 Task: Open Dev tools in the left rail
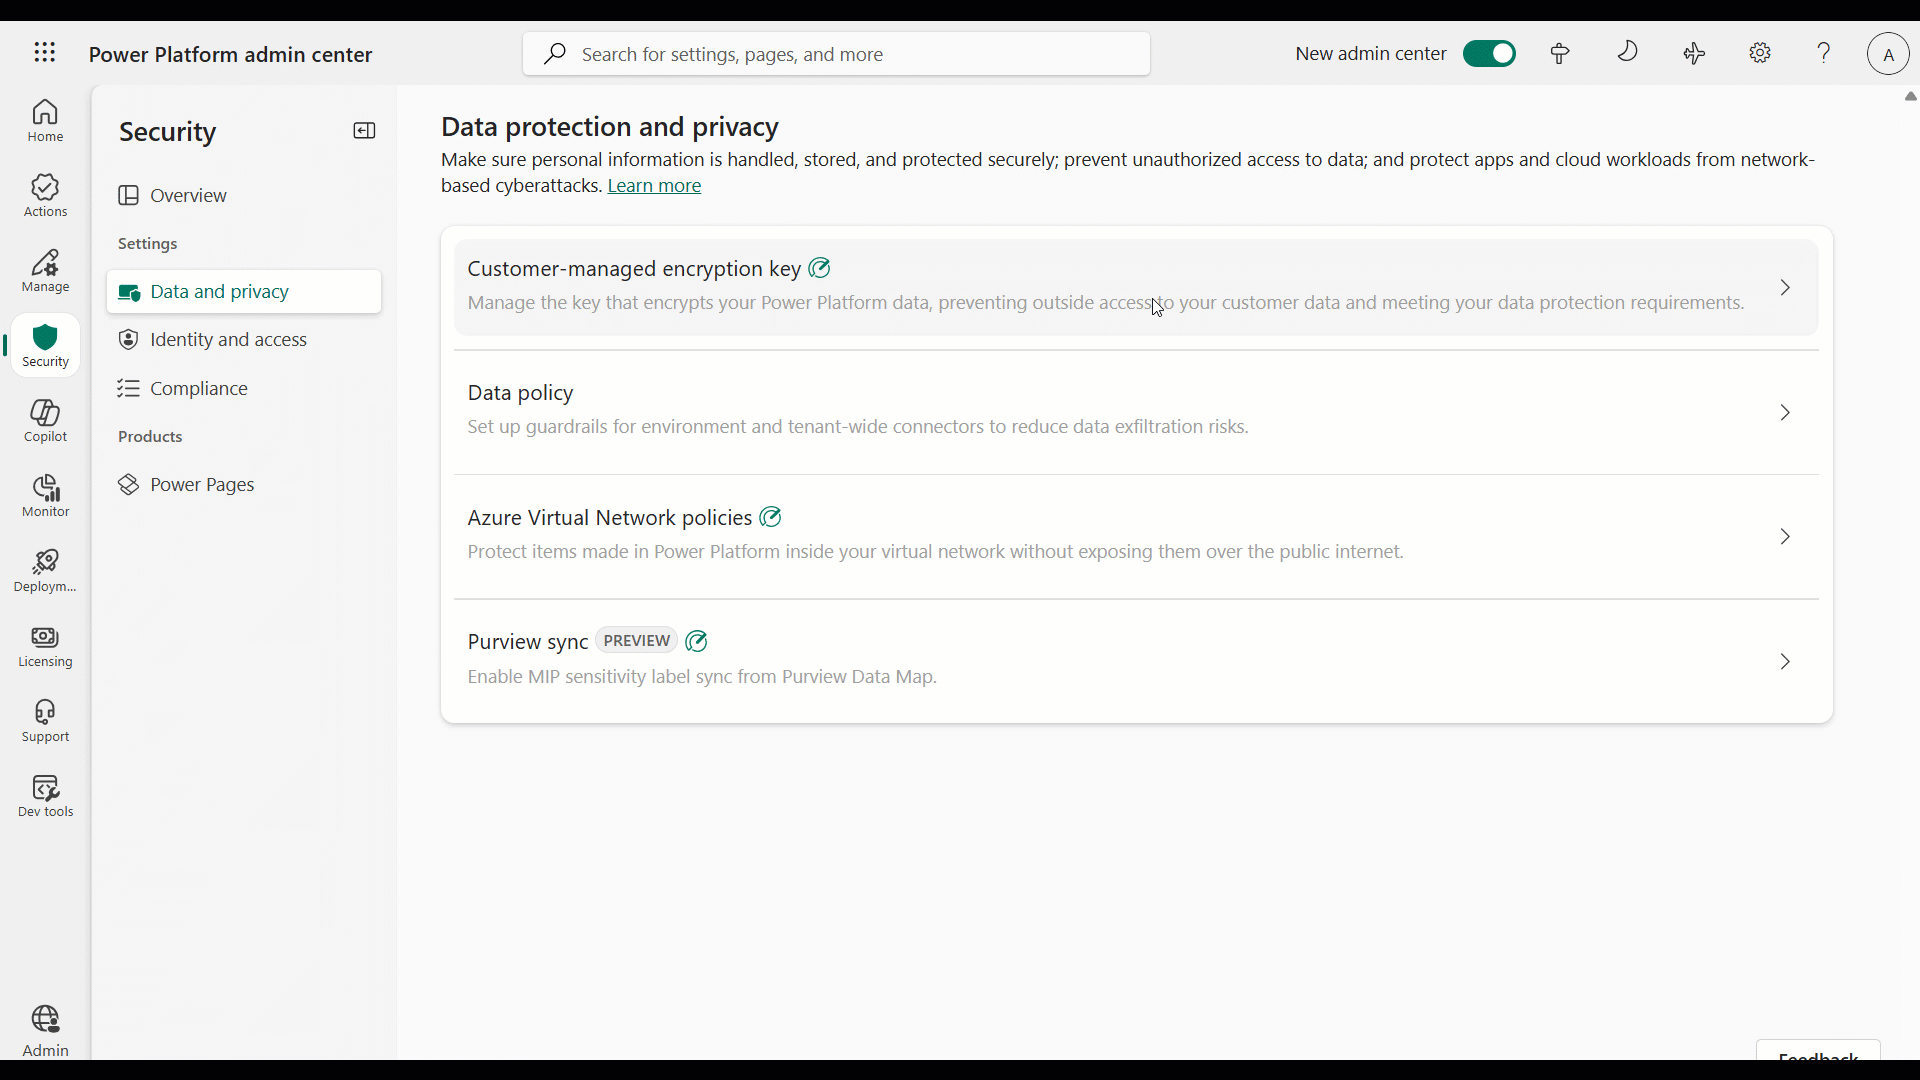pyautogui.click(x=45, y=796)
